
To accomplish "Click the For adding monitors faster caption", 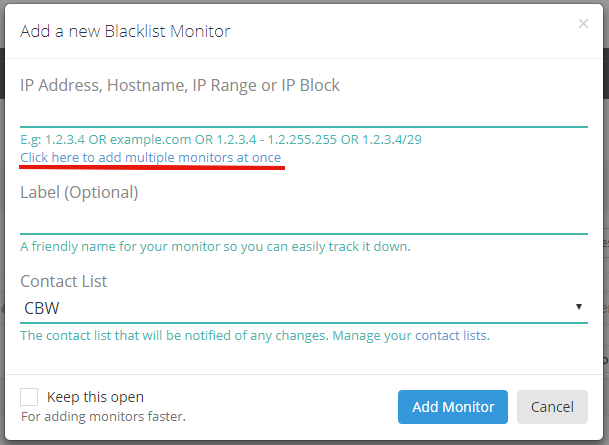I will click(x=103, y=416).
